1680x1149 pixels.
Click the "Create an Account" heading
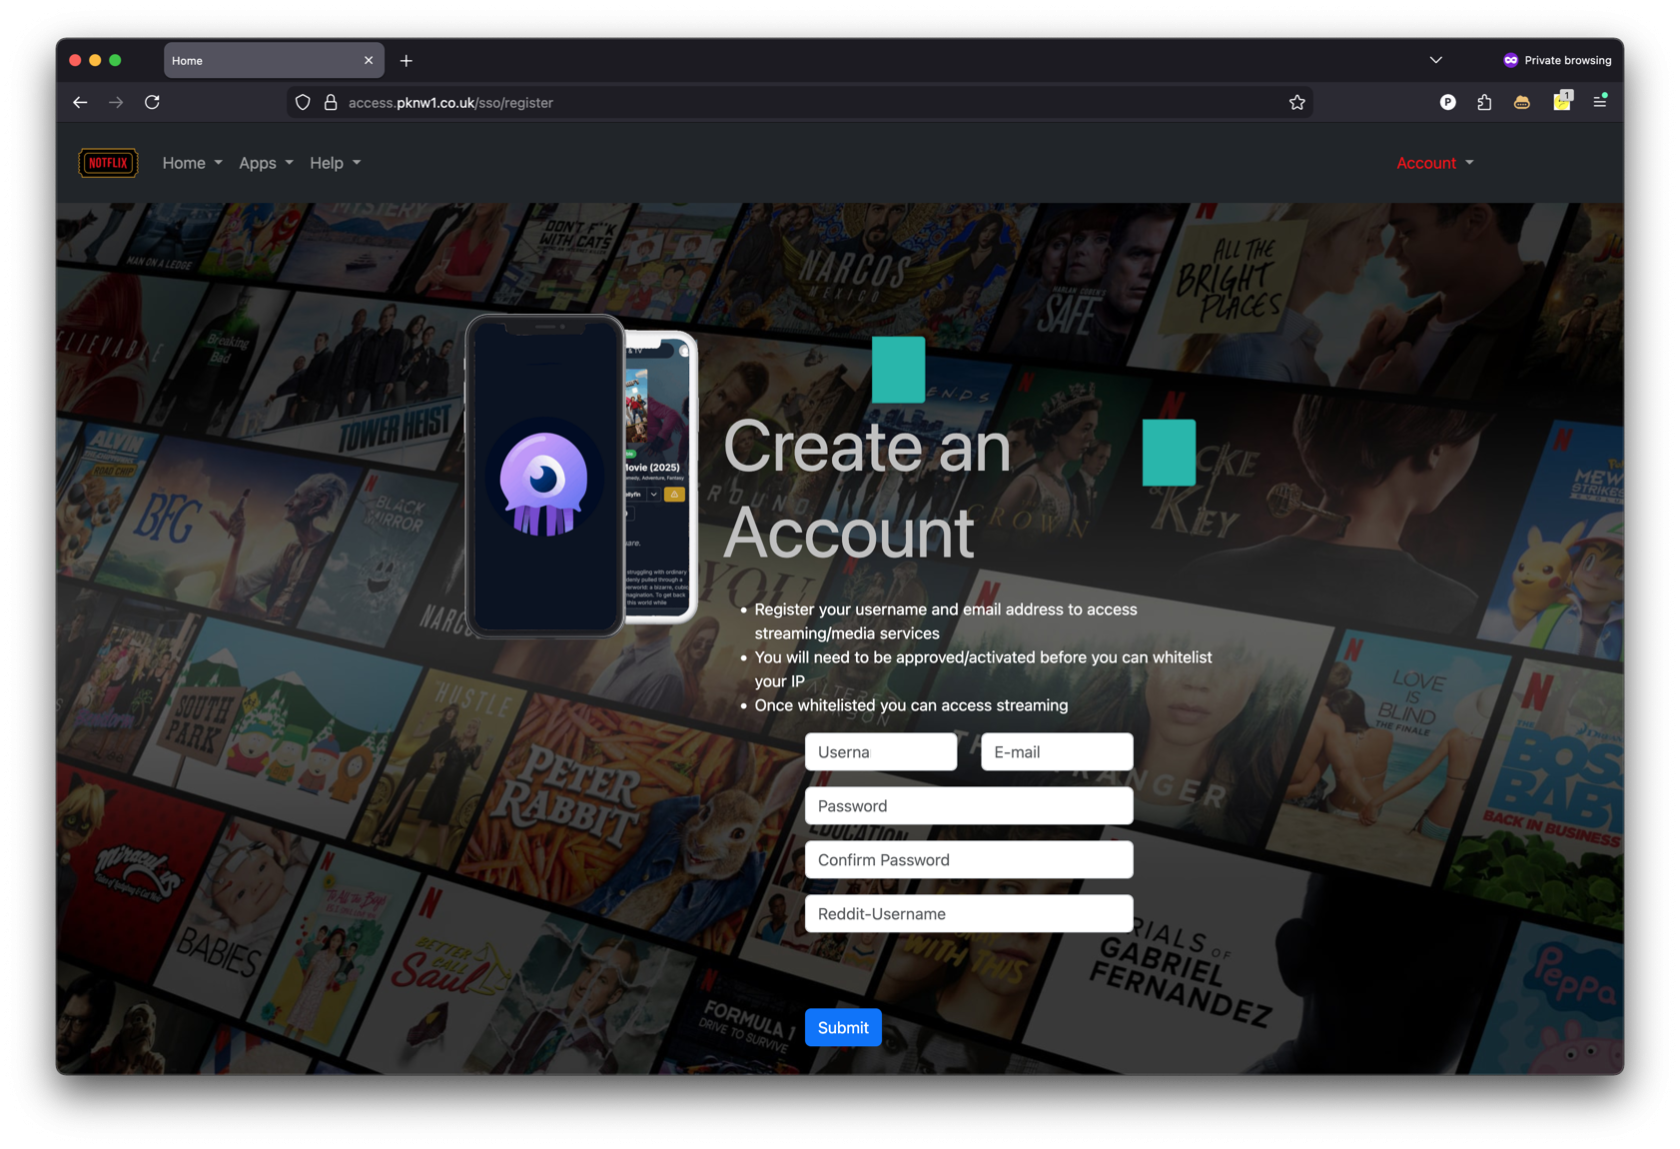click(x=867, y=489)
